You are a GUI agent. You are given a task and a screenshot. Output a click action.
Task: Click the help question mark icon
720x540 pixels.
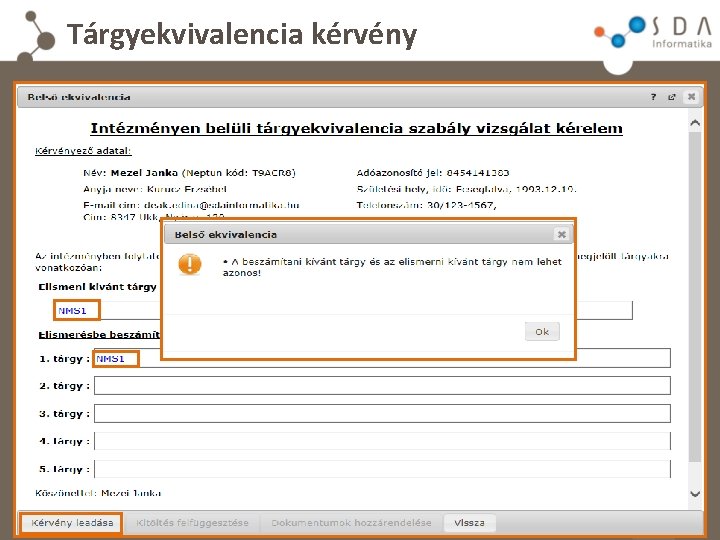coord(653,97)
